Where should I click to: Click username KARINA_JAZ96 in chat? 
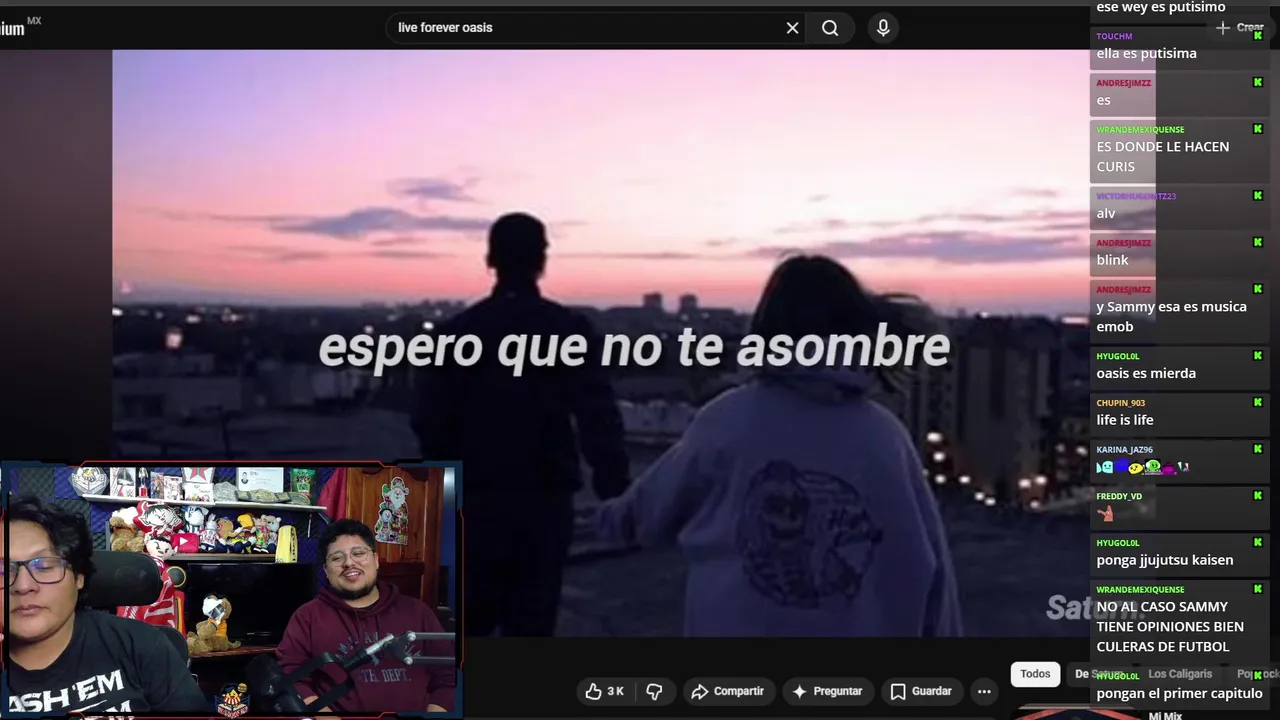point(1125,450)
